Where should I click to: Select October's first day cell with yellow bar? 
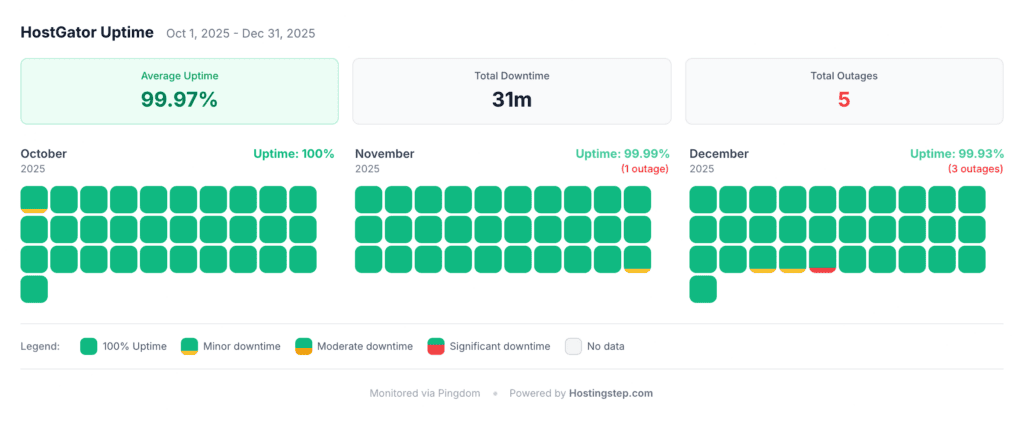click(34, 199)
